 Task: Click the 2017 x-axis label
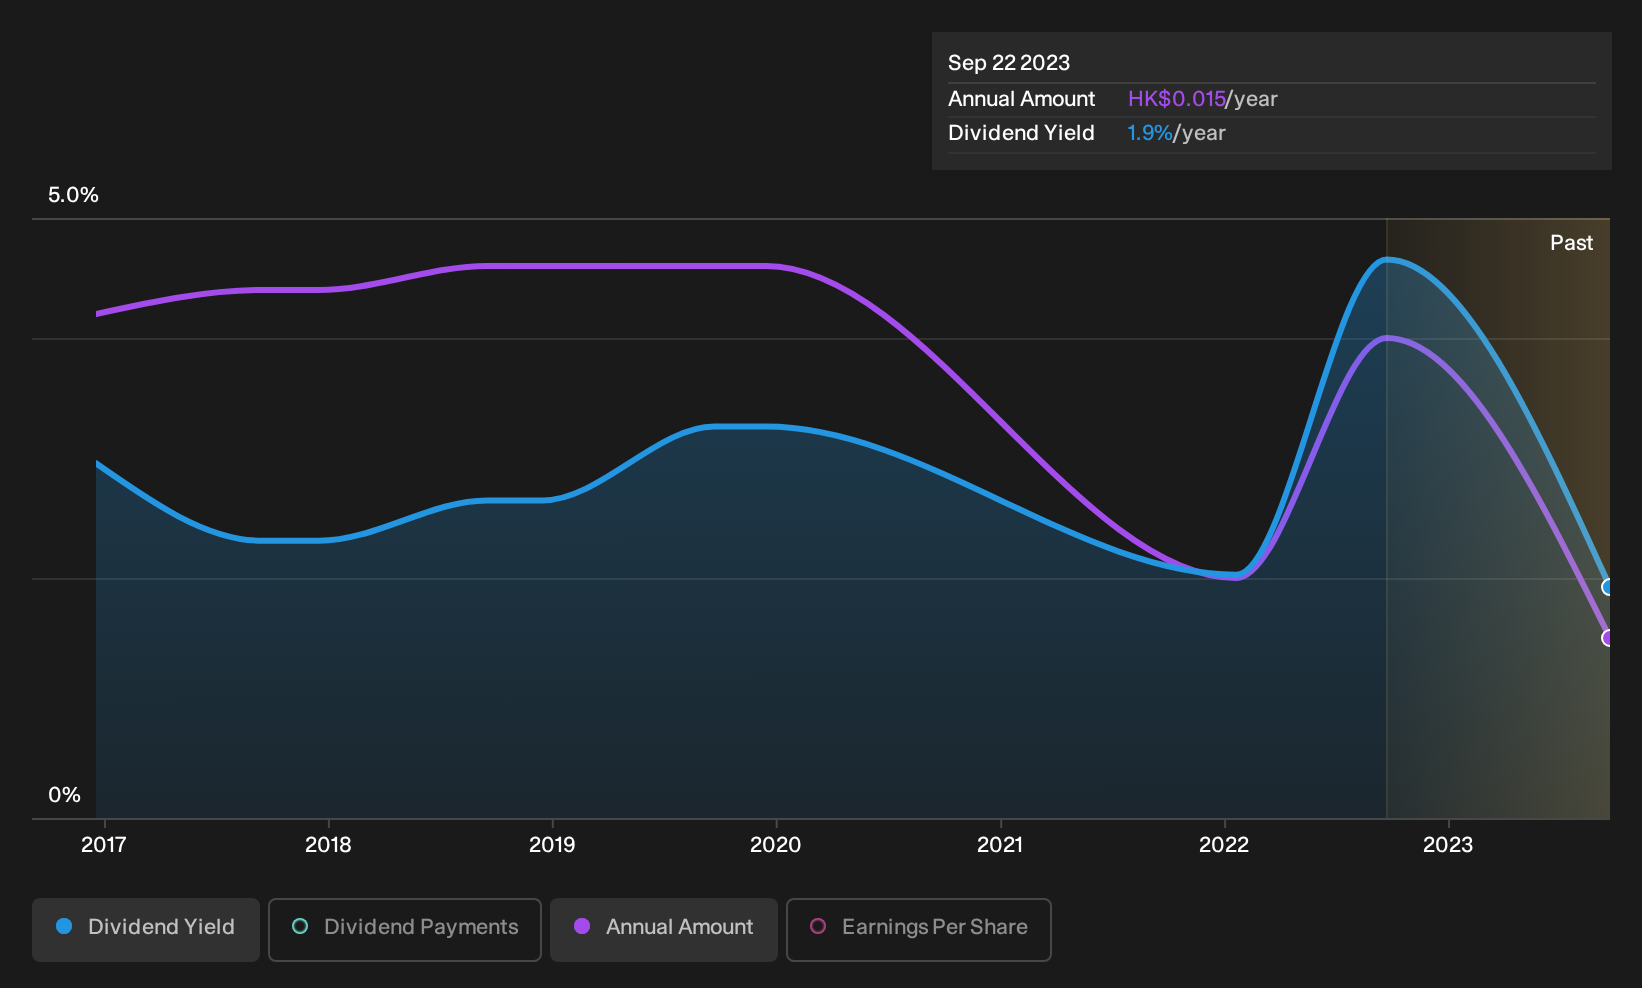tap(104, 845)
